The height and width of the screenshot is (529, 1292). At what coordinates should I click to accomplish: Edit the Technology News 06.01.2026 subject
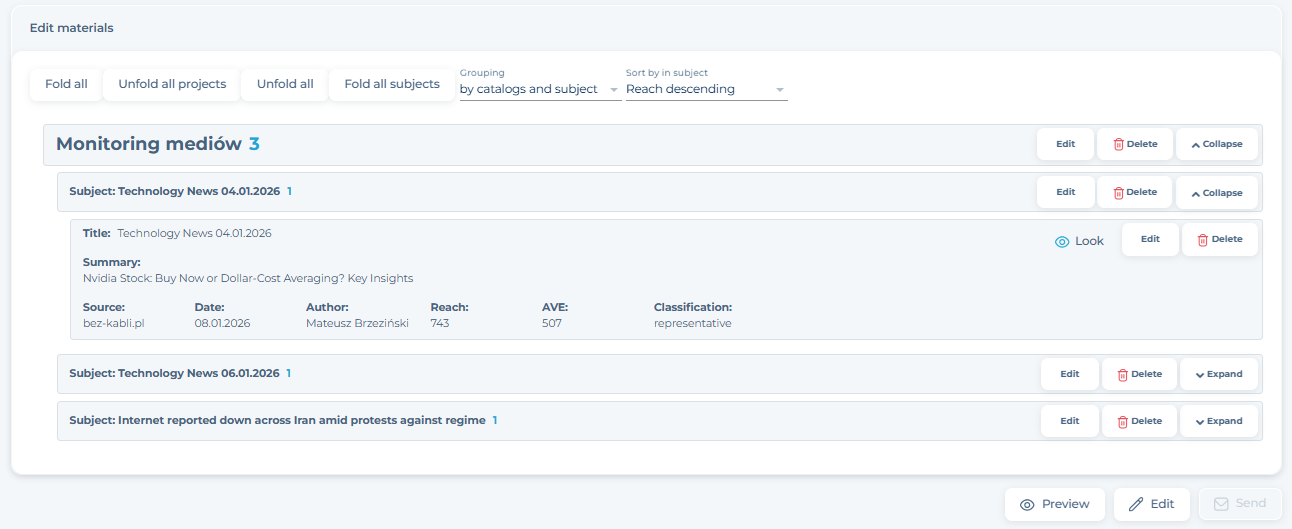coord(1069,374)
